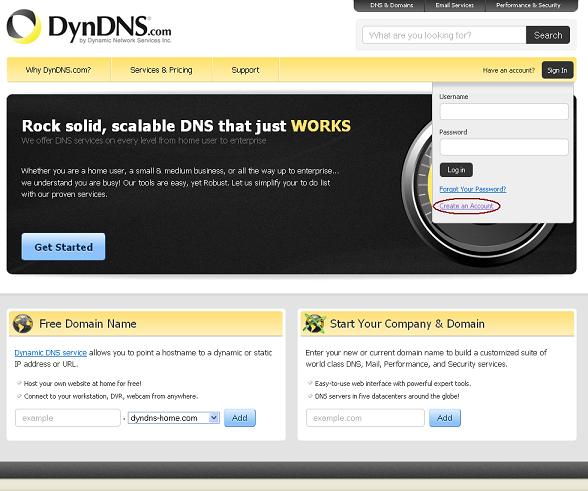Click the Log in button
The image size is (588, 491).
456,170
